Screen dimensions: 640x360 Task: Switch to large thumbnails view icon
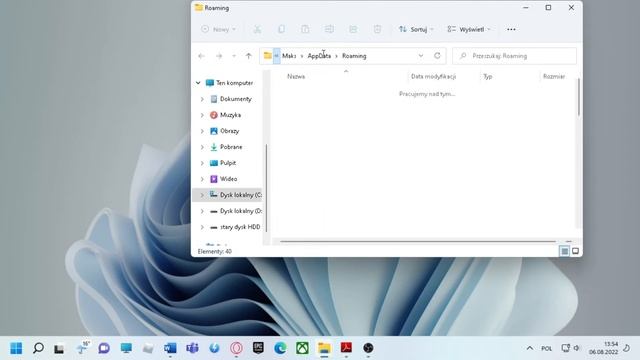pos(576,251)
